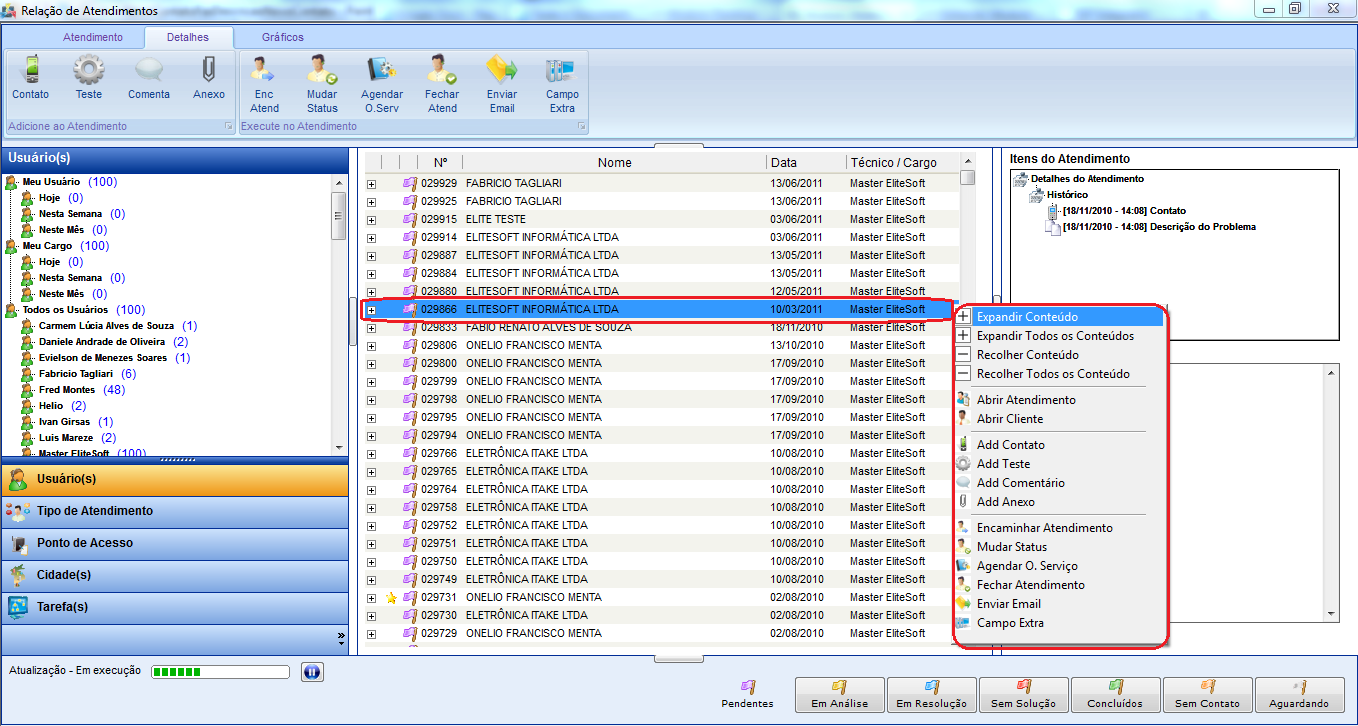Open the Tipo de Atendimento panel
The width and height of the screenshot is (1358, 726).
click(x=95, y=511)
